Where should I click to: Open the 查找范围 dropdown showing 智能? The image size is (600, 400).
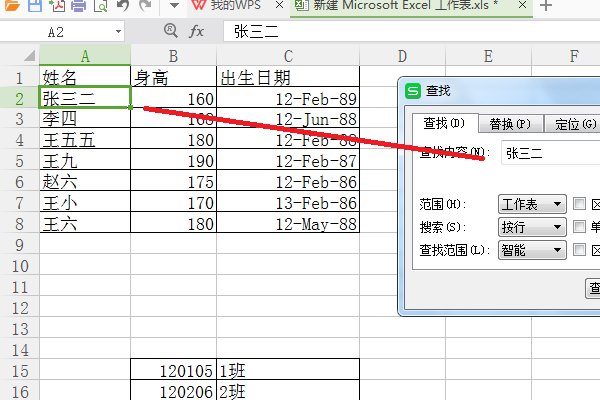[x=532, y=250]
